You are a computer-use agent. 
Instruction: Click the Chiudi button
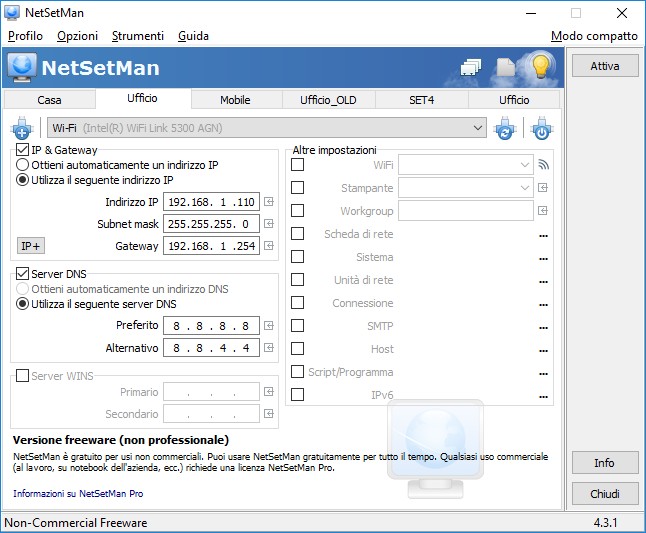[x=605, y=493]
